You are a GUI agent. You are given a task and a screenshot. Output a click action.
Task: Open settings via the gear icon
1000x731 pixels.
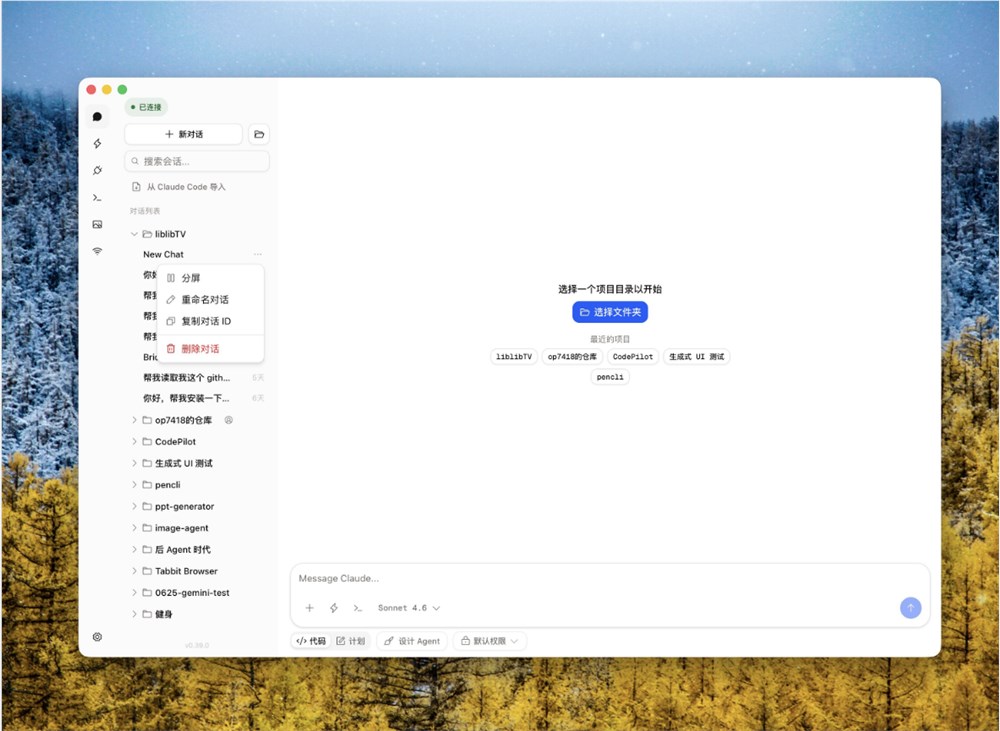pyautogui.click(x=97, y=637)
